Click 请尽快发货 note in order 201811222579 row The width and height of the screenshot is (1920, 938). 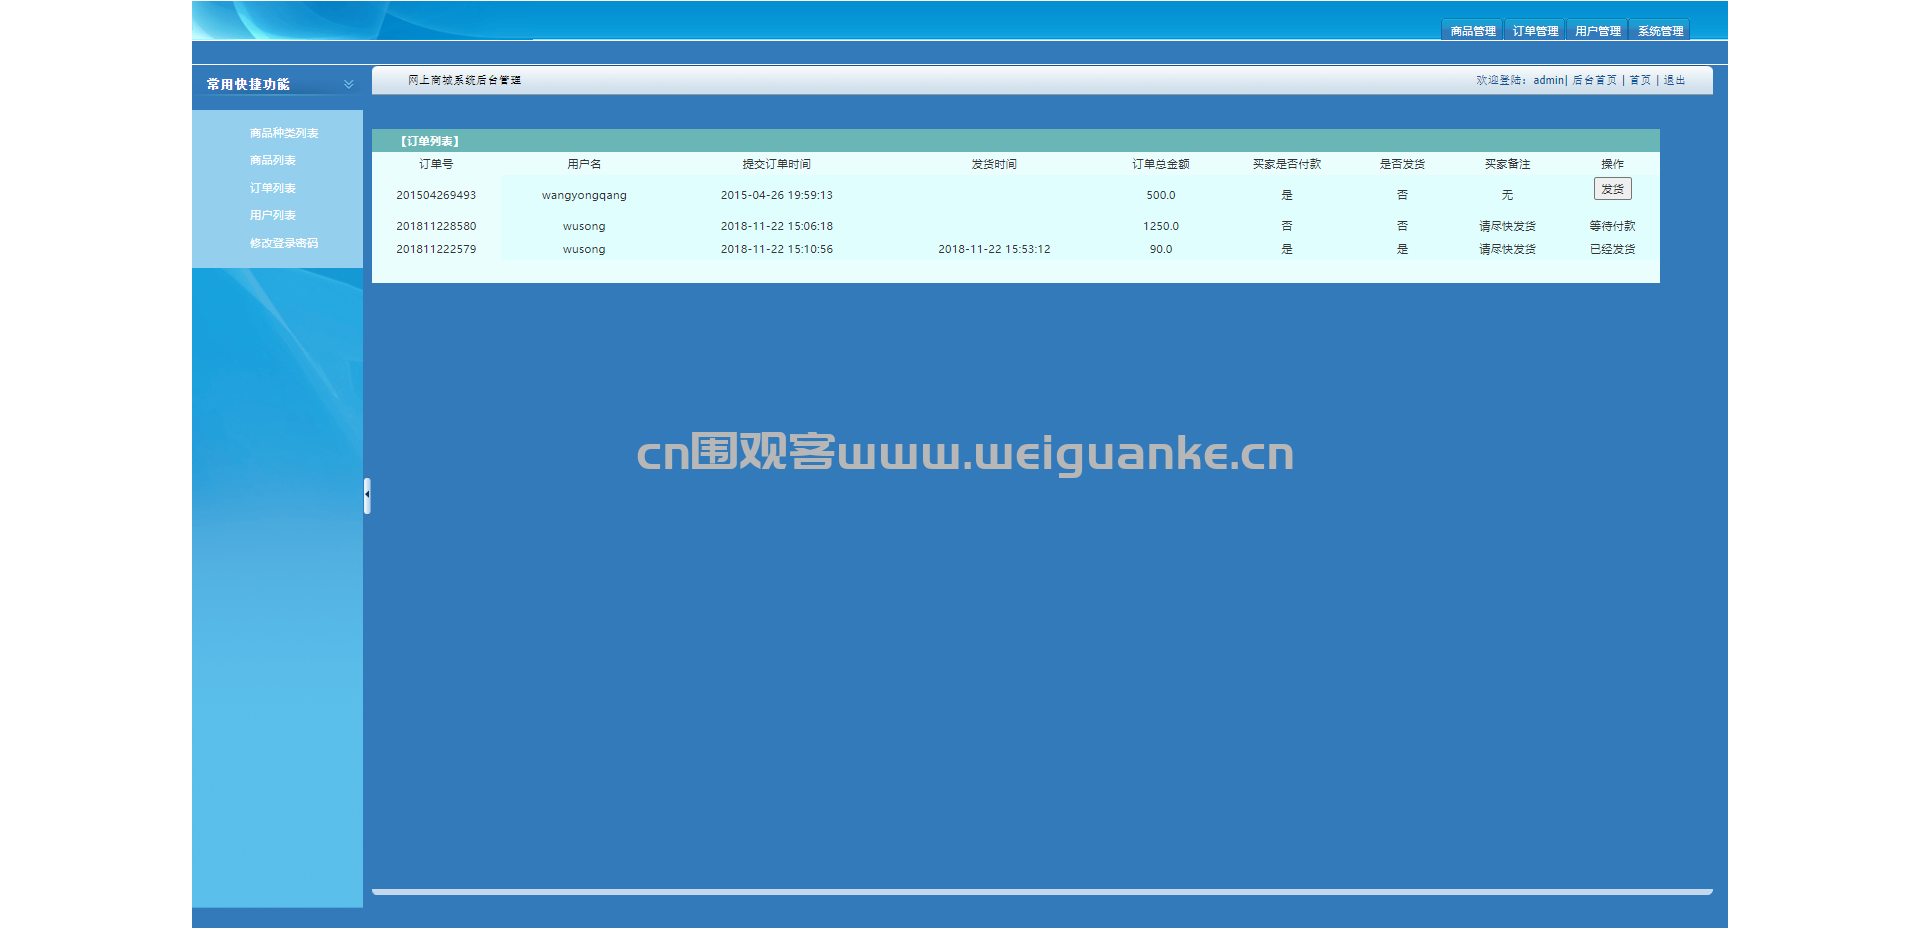[1507, 249]
